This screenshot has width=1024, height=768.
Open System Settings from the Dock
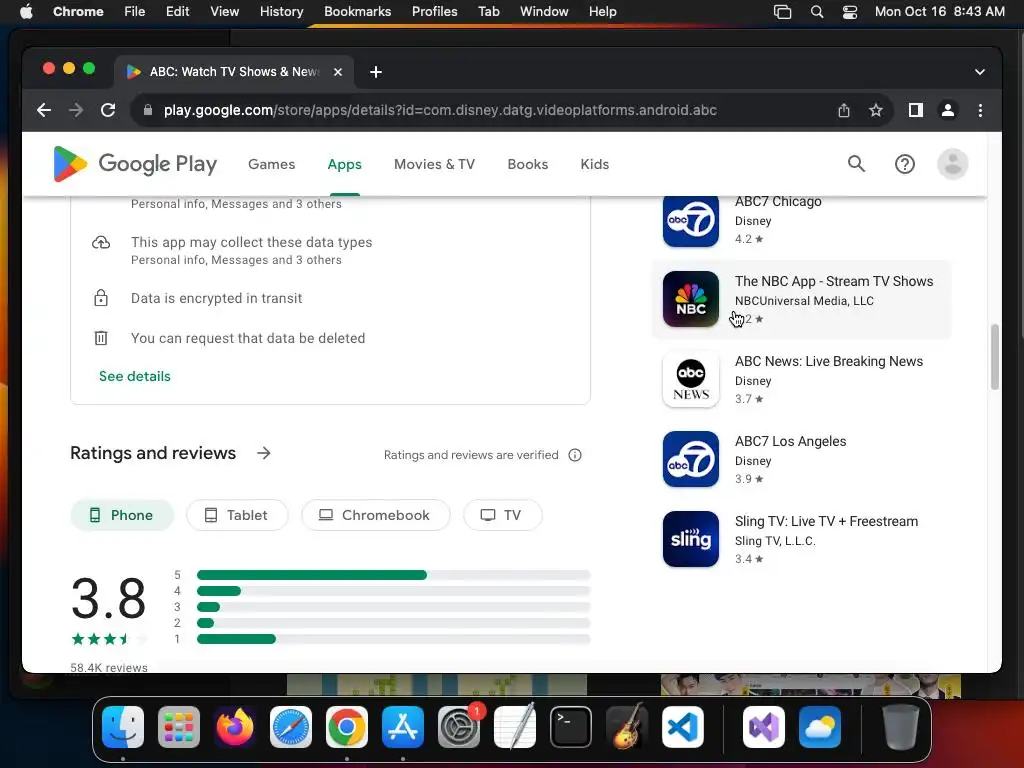[458, 727]
